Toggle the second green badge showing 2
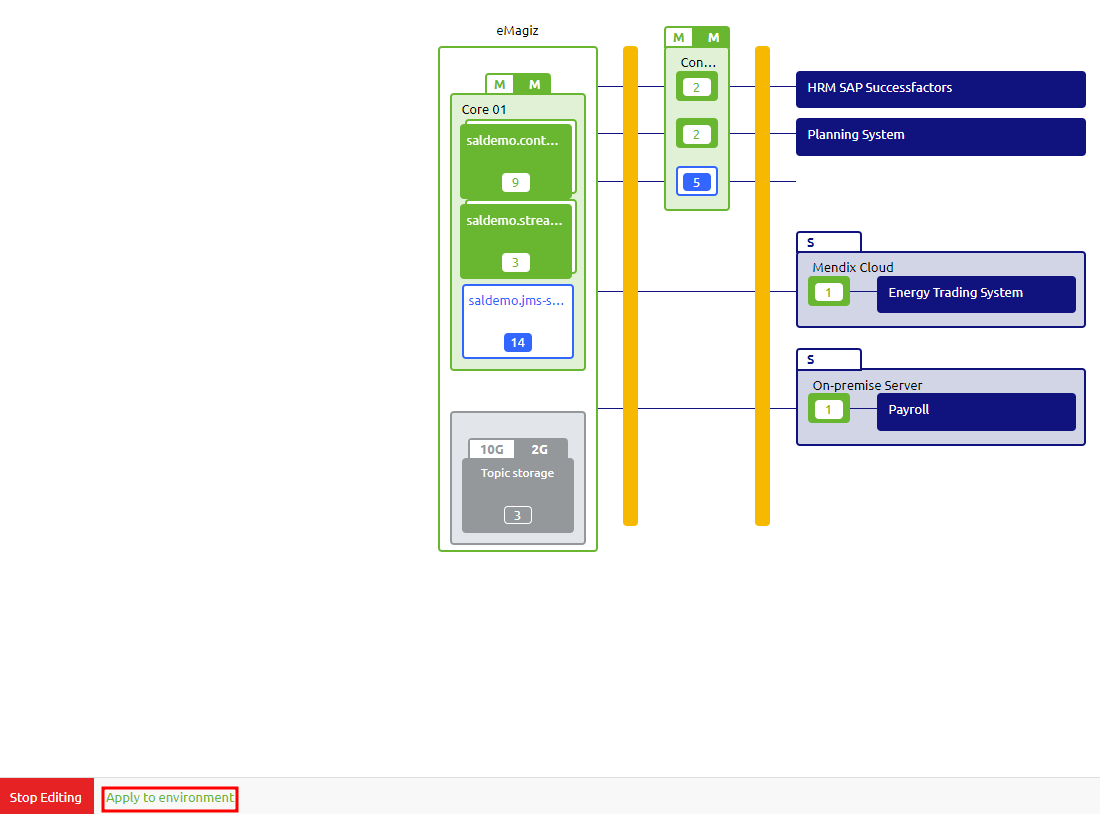Screen dimensions: 1100x814 coord(696,133)
